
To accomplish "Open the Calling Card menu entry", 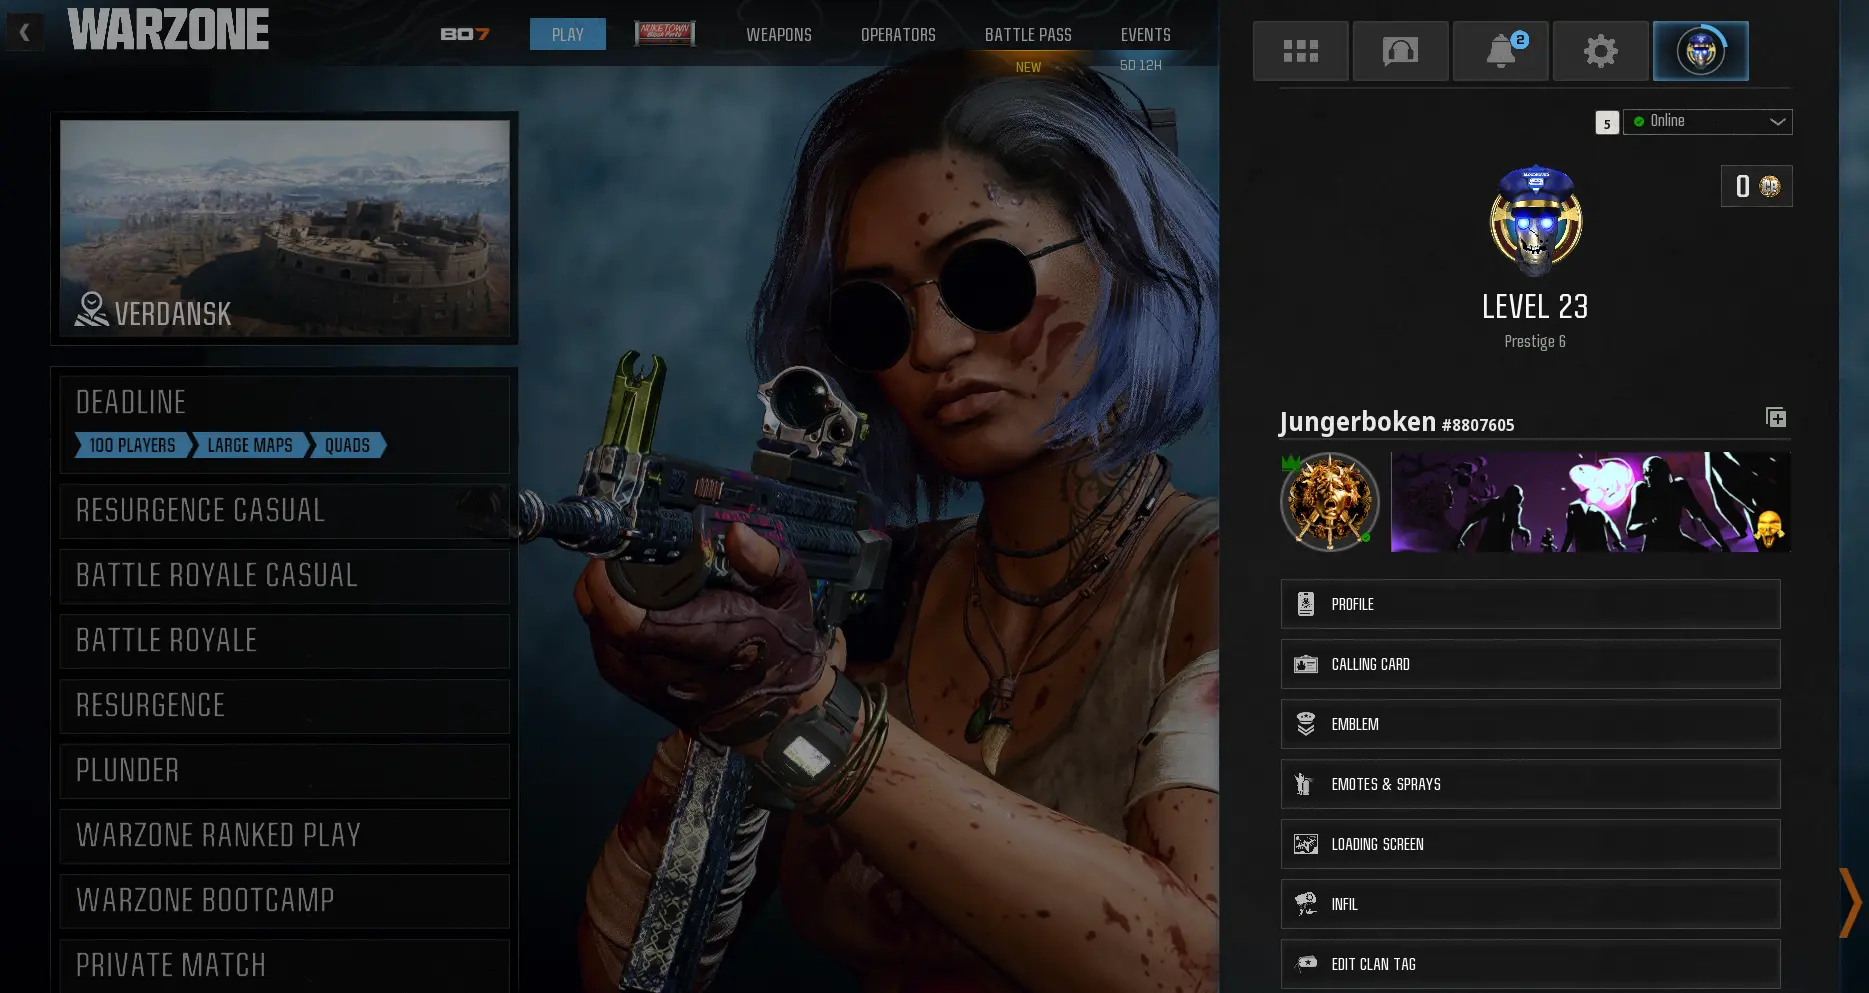I will [1530, 664].
